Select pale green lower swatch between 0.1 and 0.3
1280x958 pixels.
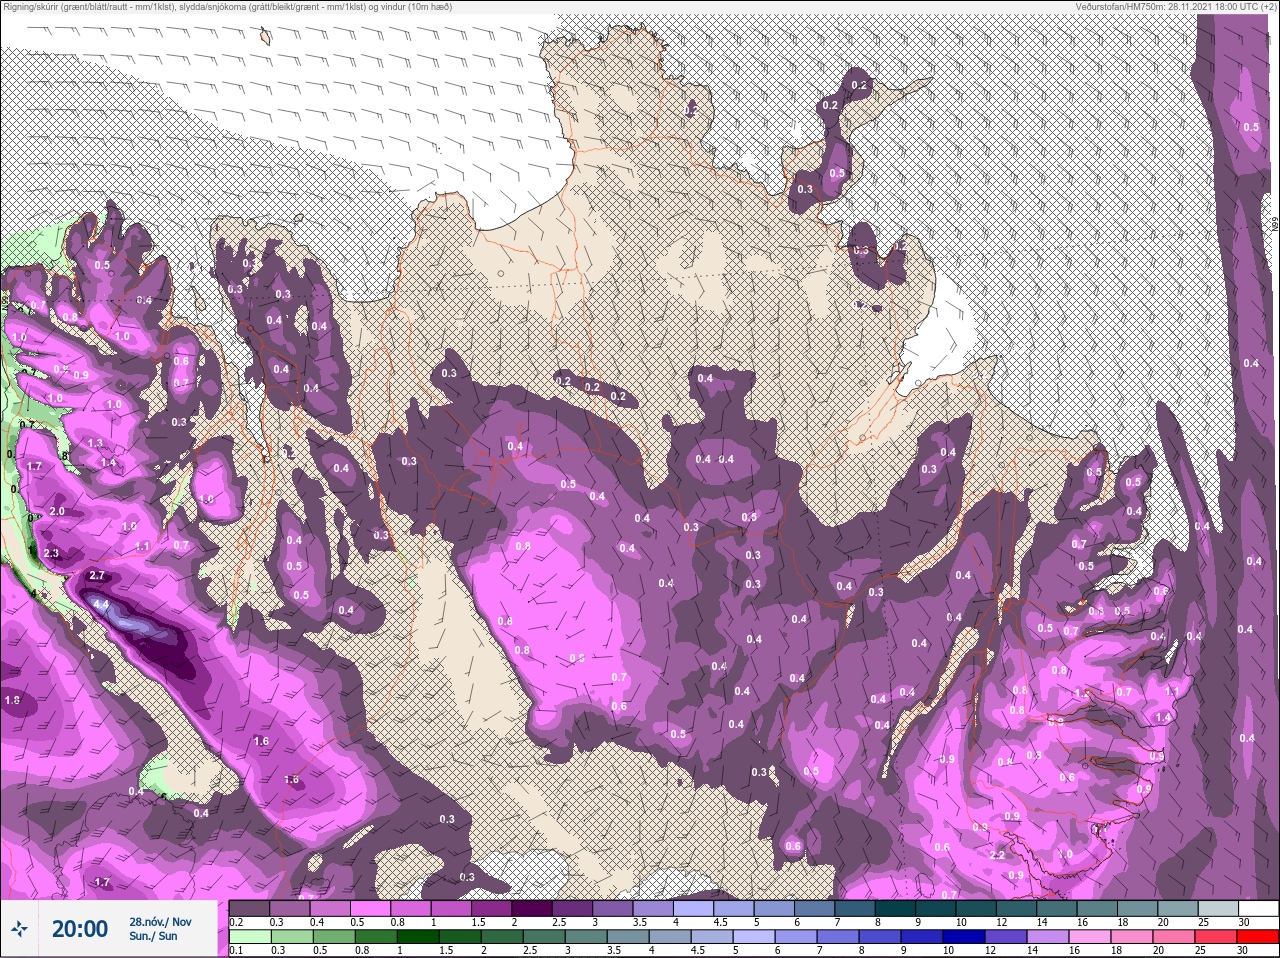tap(249, 937)
